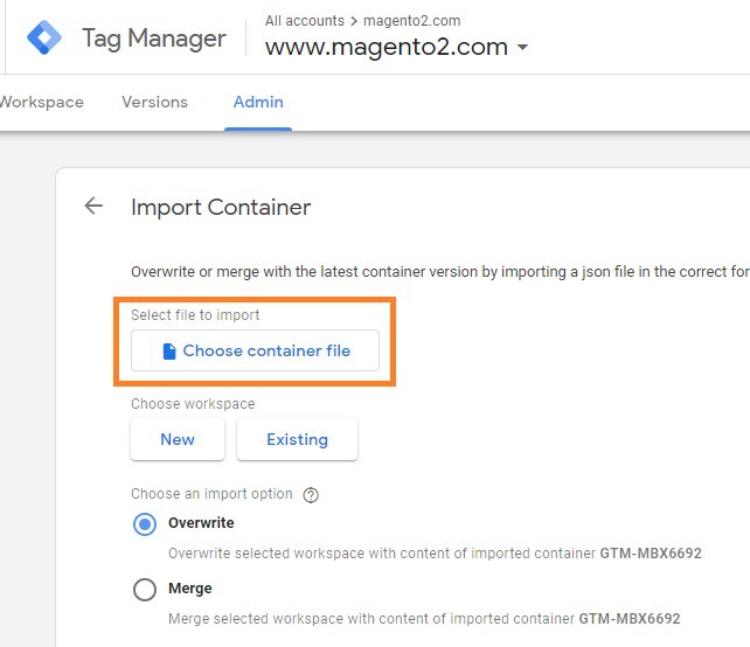Select the Overwrite radio button
The image size is (750, 647).
(145, 524)
